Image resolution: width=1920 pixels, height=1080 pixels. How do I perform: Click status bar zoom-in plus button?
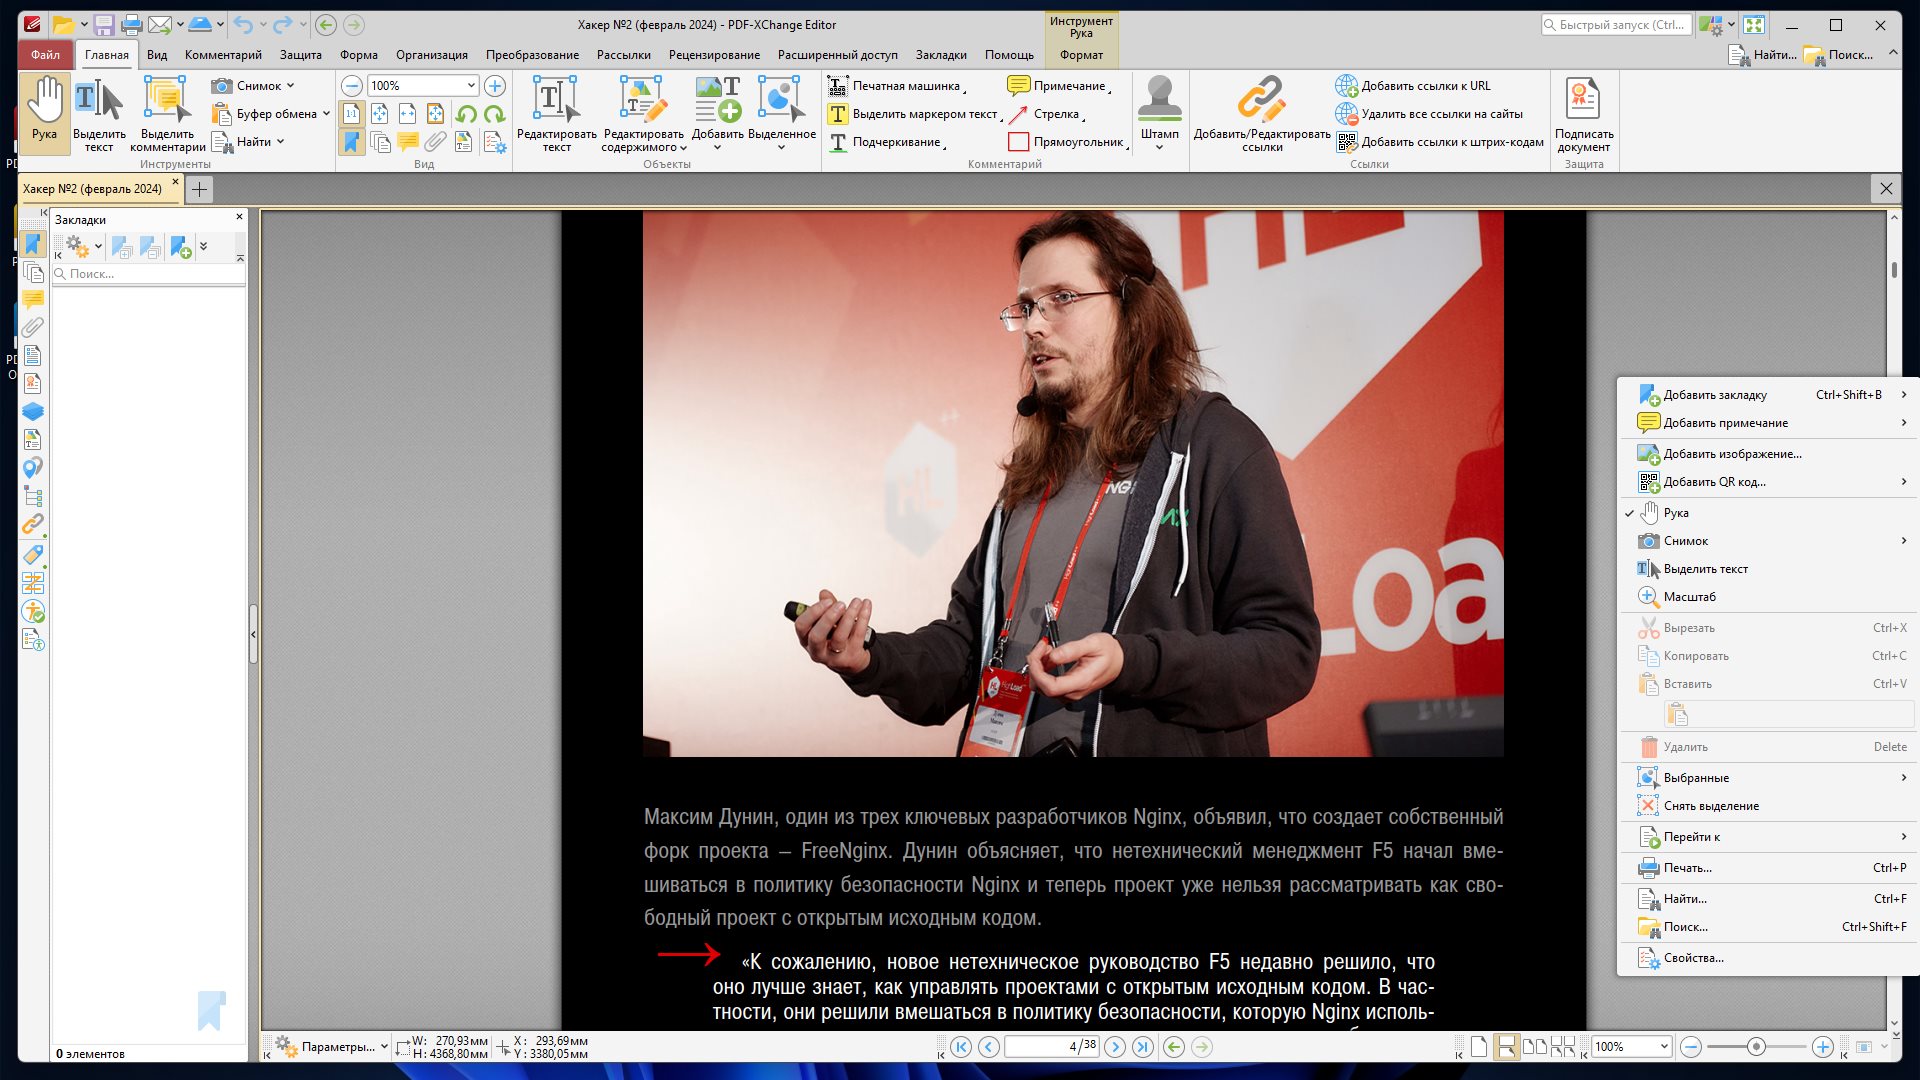click(1822, 1047)
